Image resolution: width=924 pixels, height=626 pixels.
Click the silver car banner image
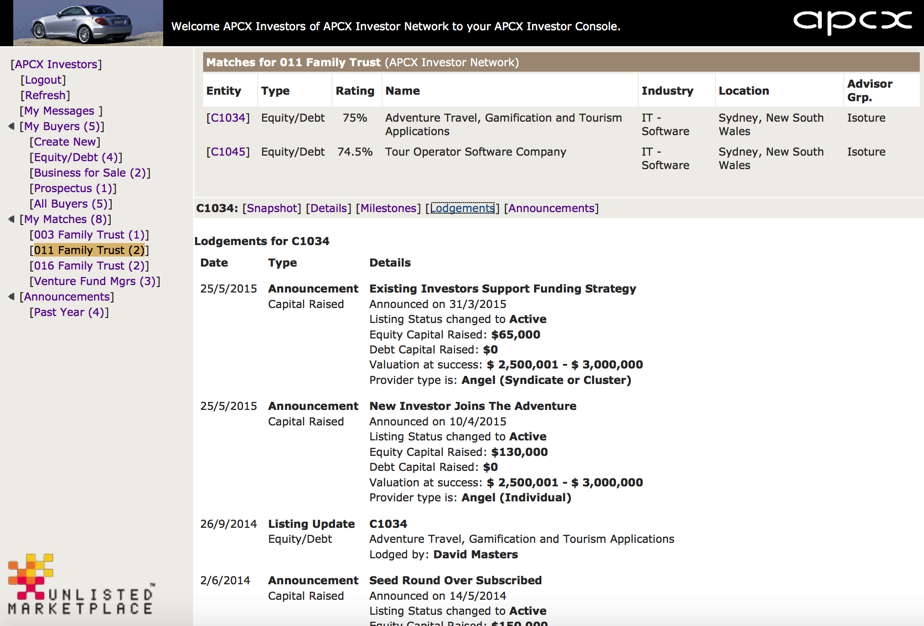click(88, 23)
